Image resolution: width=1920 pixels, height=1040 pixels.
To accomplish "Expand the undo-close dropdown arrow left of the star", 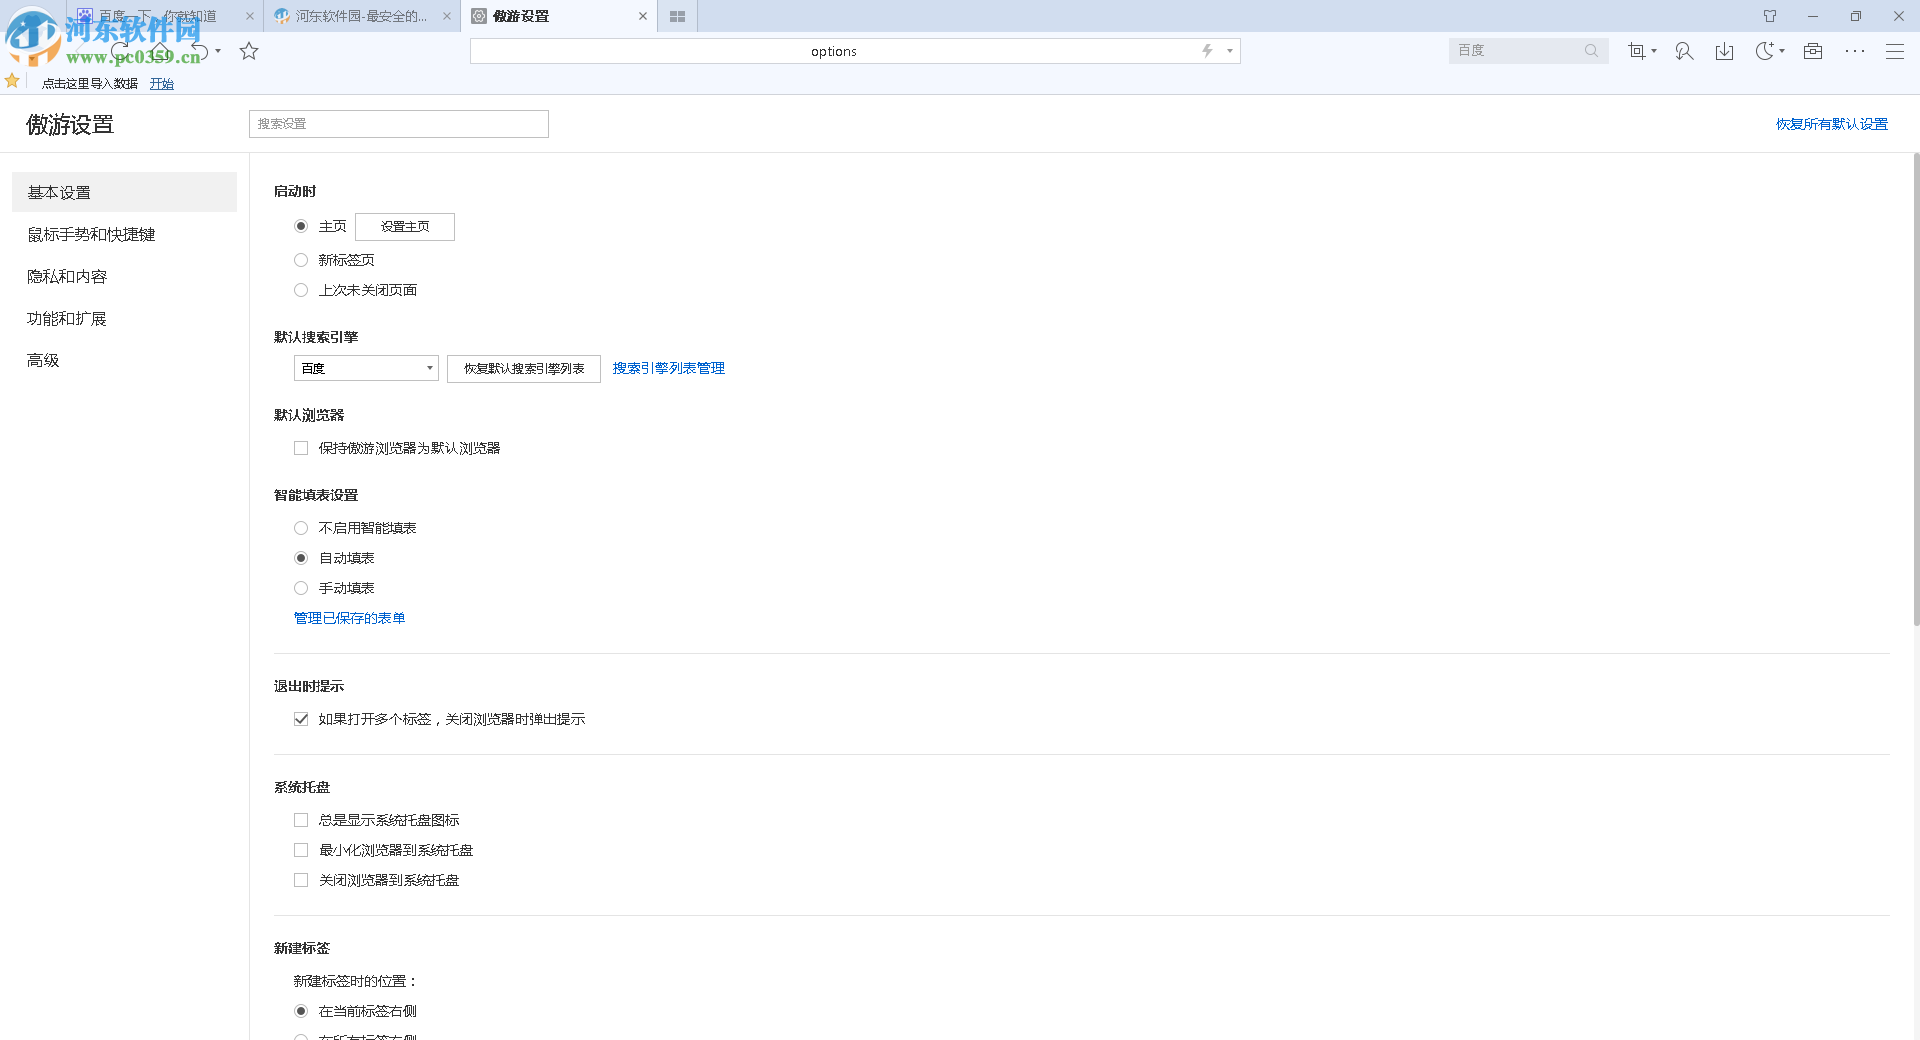I will [218, 51].
